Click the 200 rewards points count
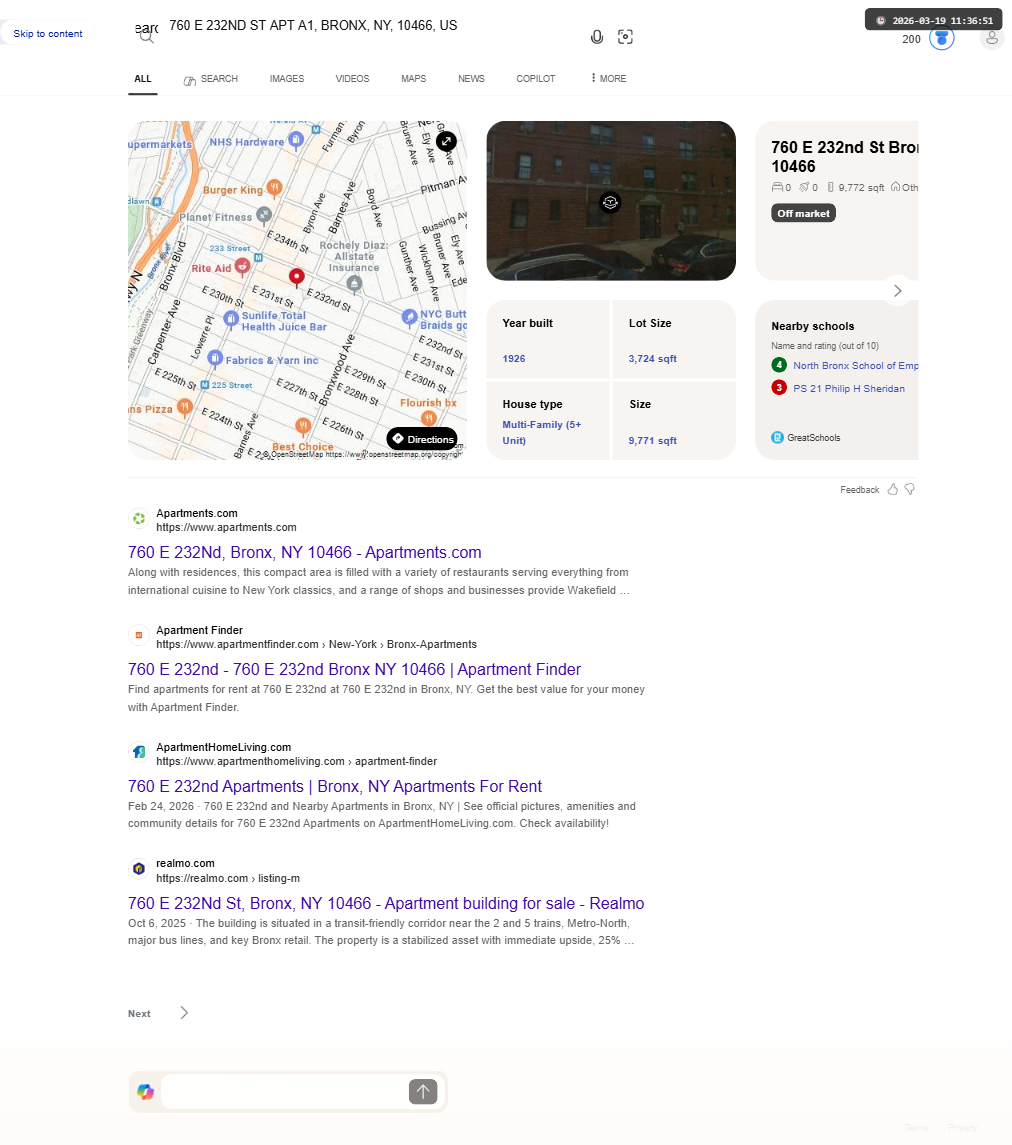Screen dimensions: 1012x1145 [x=911, y=39]
